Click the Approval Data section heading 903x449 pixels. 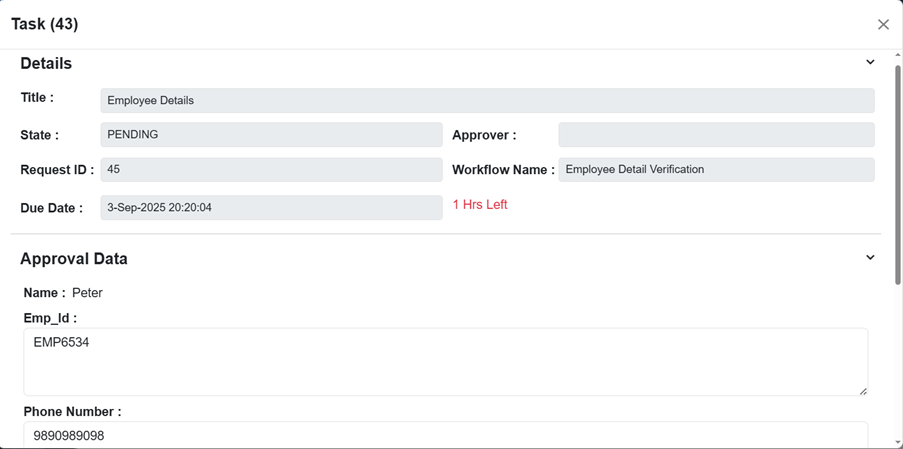[74, 258]
